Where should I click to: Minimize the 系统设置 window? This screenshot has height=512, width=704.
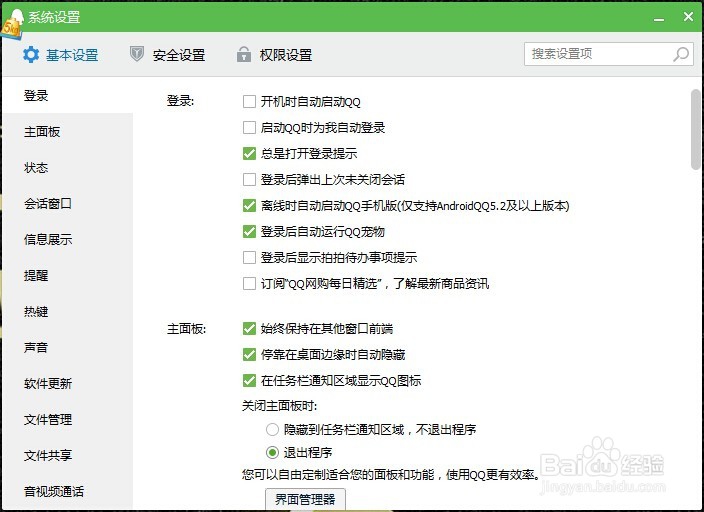(x=659, y=18)
